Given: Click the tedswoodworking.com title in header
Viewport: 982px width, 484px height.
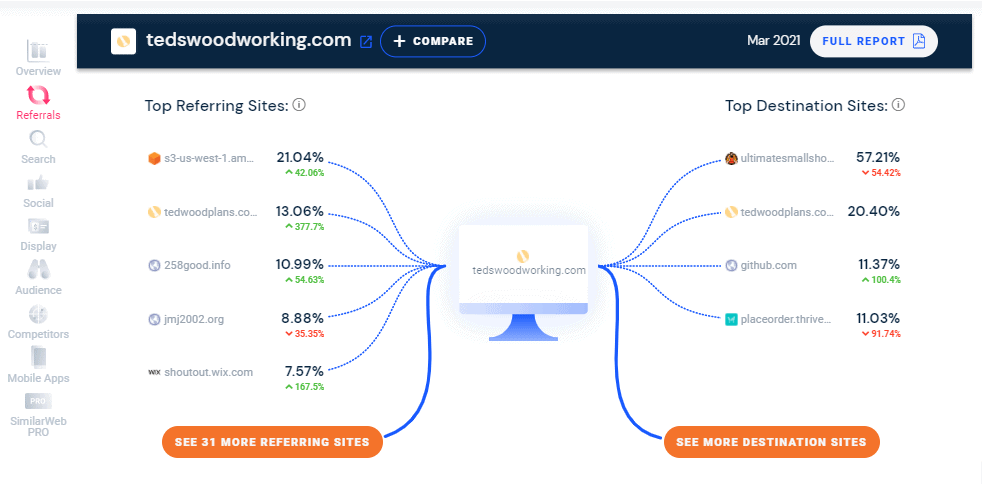Looking at the screenshot, I should click(x=249, y=40).
